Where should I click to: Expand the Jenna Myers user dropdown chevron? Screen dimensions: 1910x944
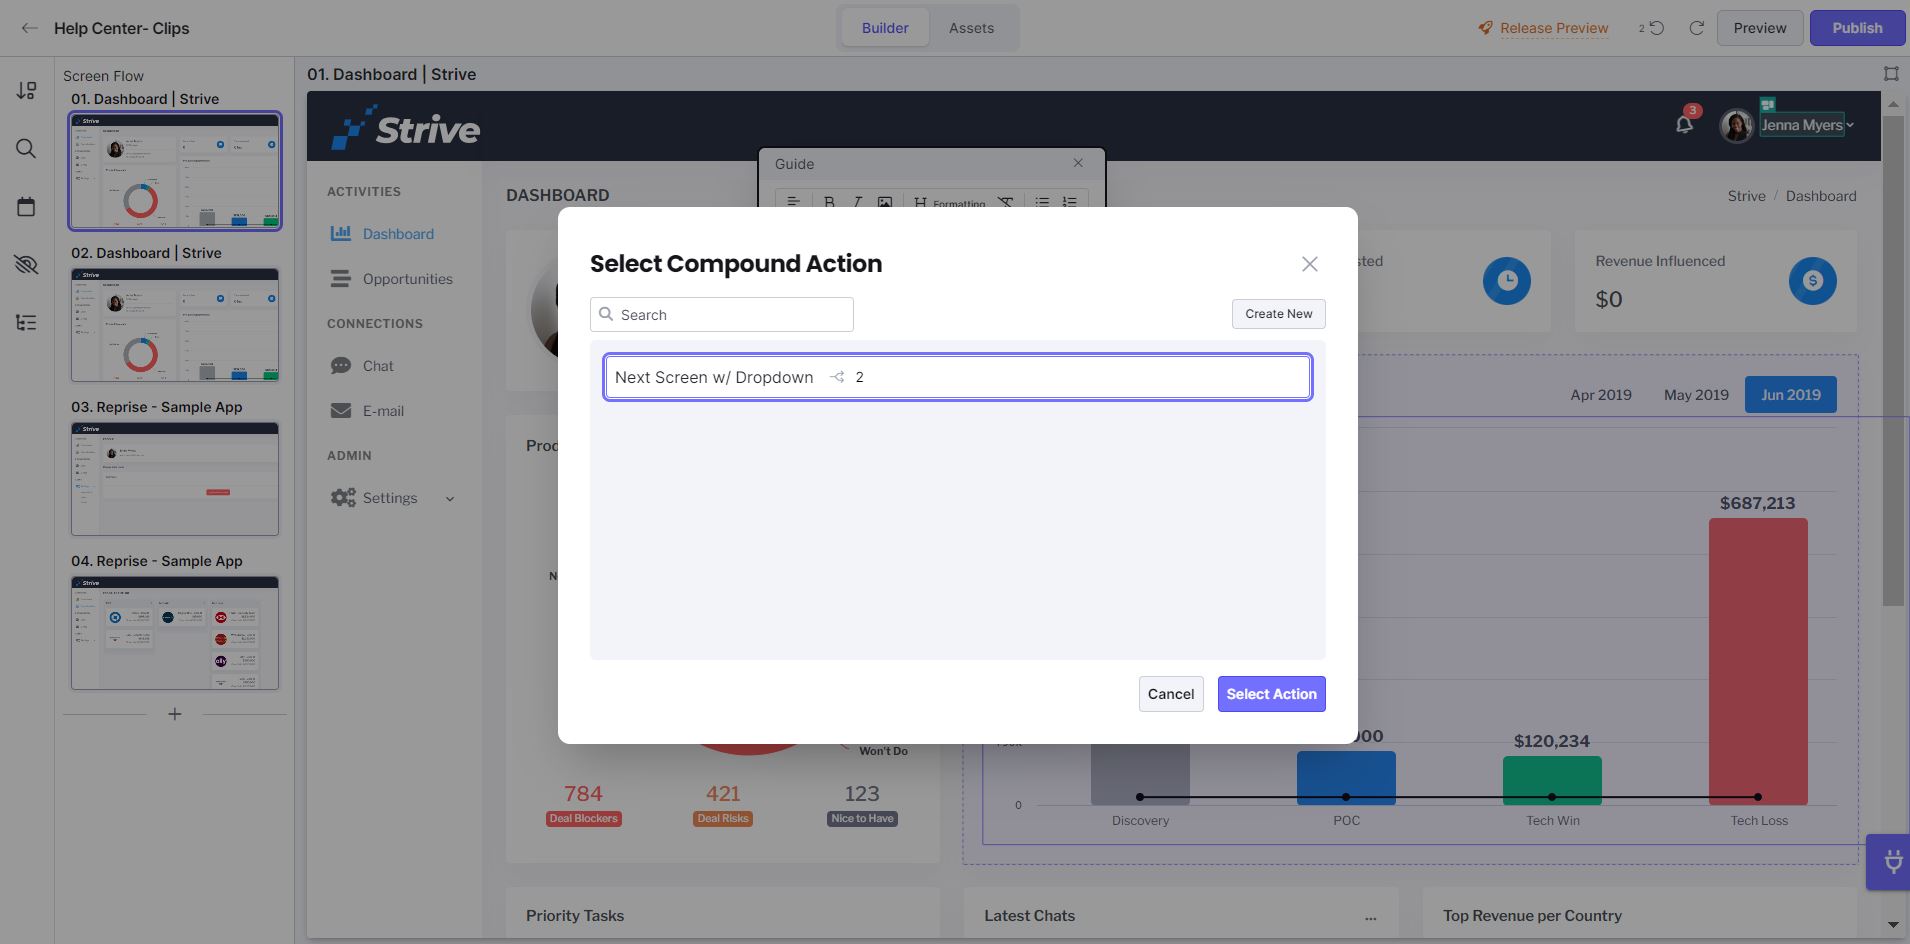pyautogui.click(x=1850, y=125)
